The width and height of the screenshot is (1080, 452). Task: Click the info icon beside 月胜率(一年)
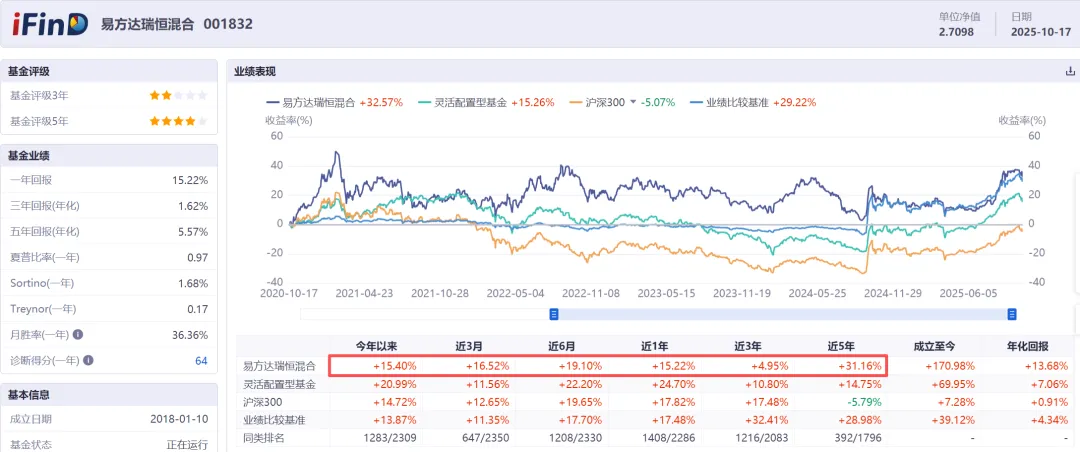coord(77,335)
